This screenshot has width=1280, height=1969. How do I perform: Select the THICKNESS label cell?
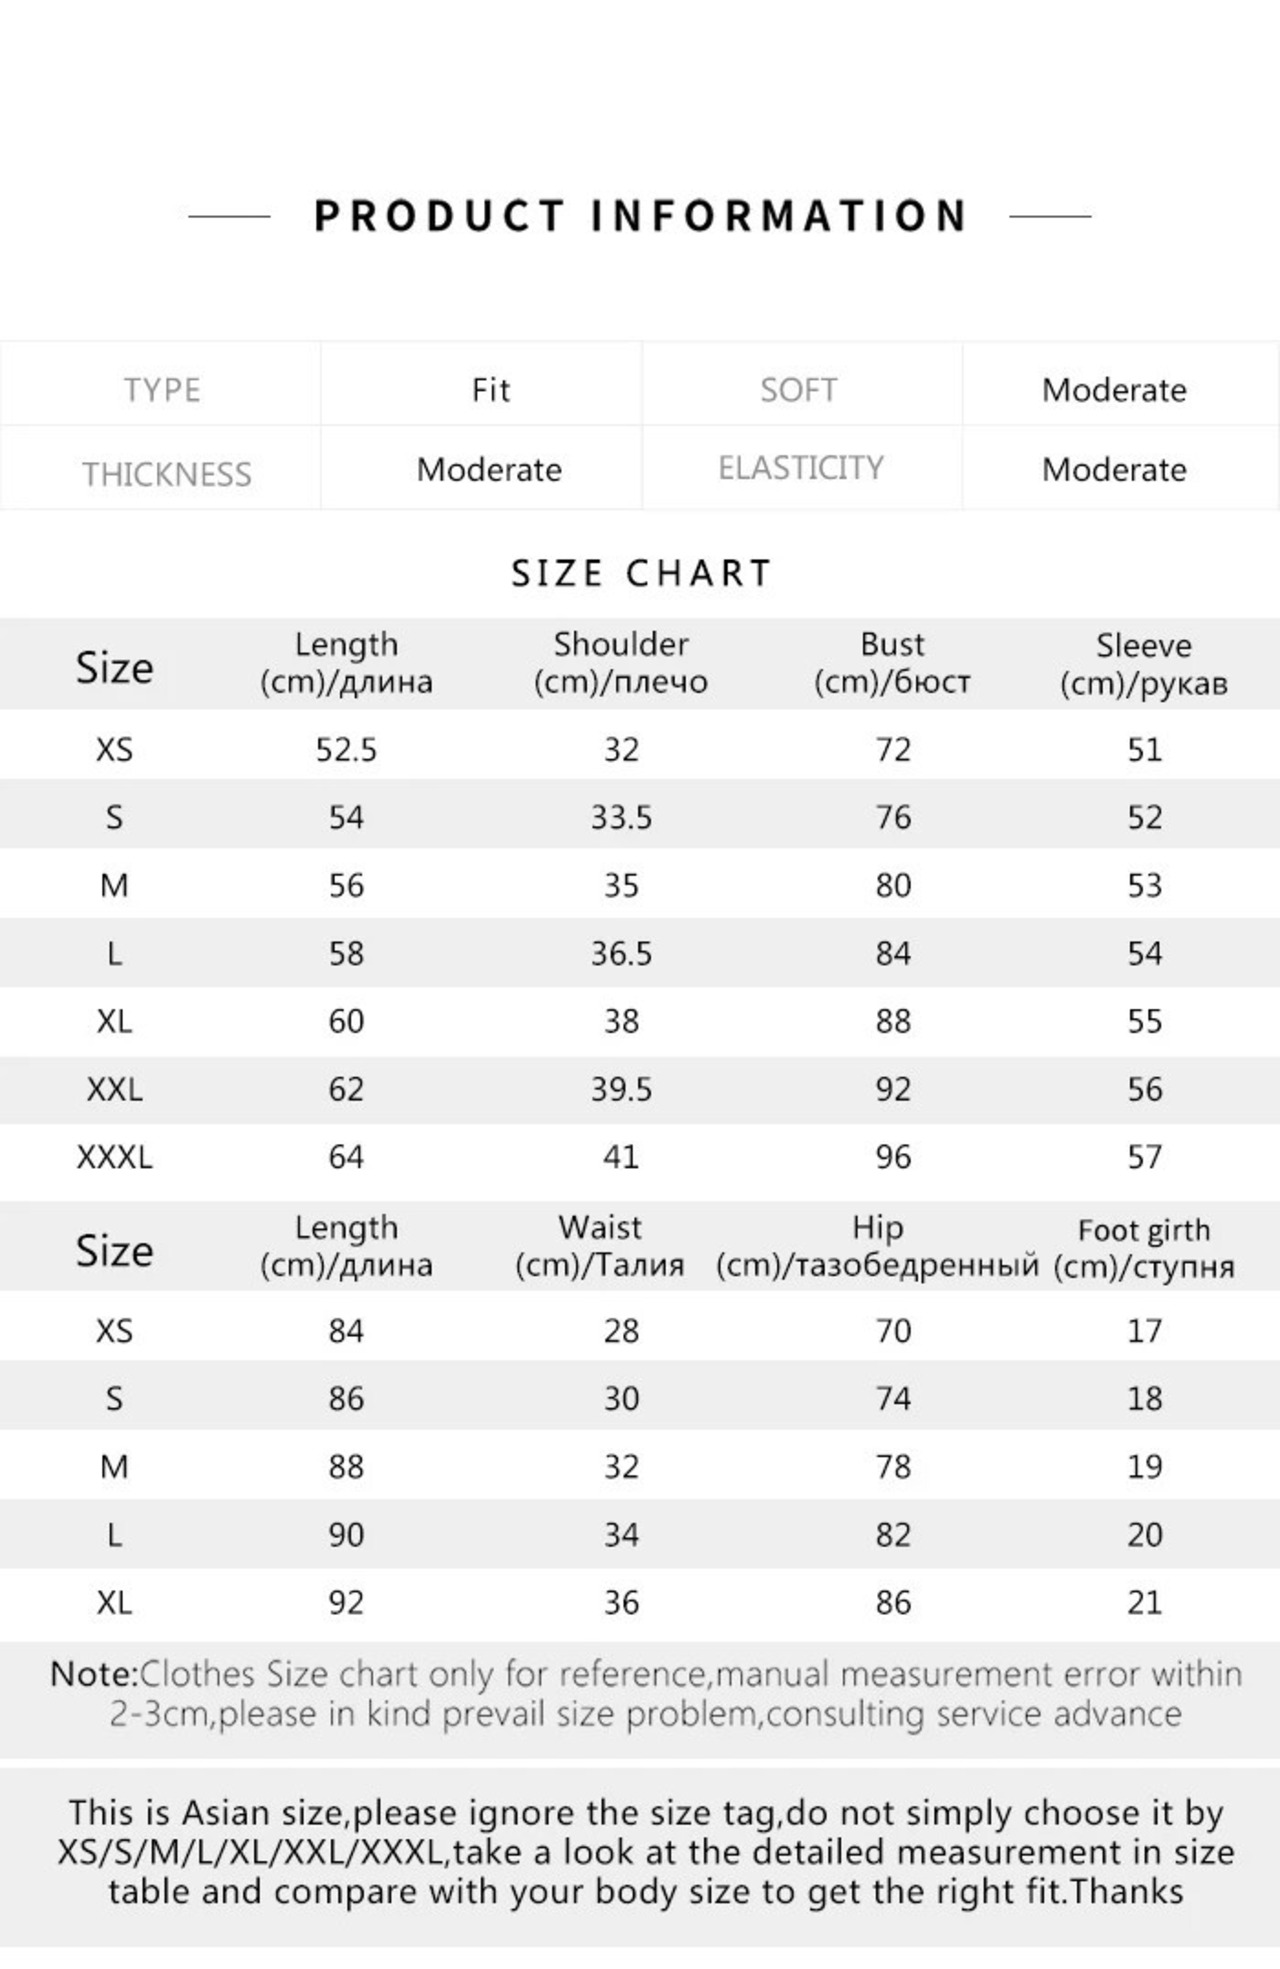[x=166, y=473]
